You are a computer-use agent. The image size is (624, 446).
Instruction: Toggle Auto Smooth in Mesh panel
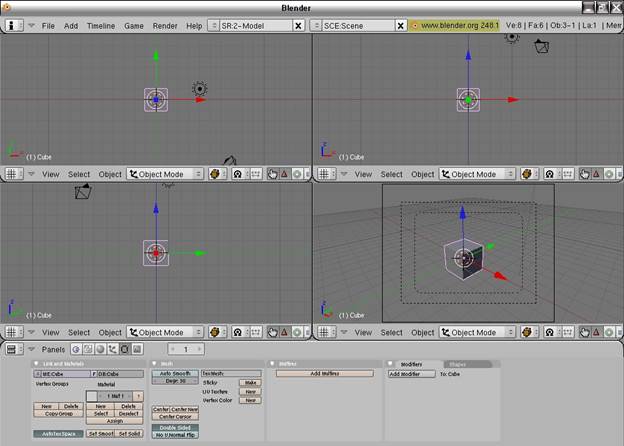point(175,373)
